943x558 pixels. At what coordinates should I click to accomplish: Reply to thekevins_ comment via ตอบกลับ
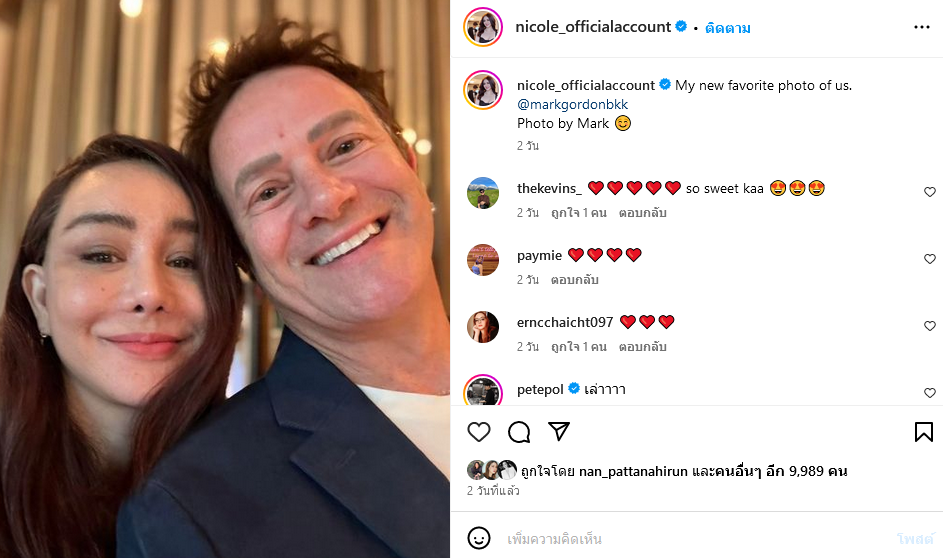pos(642,213)
